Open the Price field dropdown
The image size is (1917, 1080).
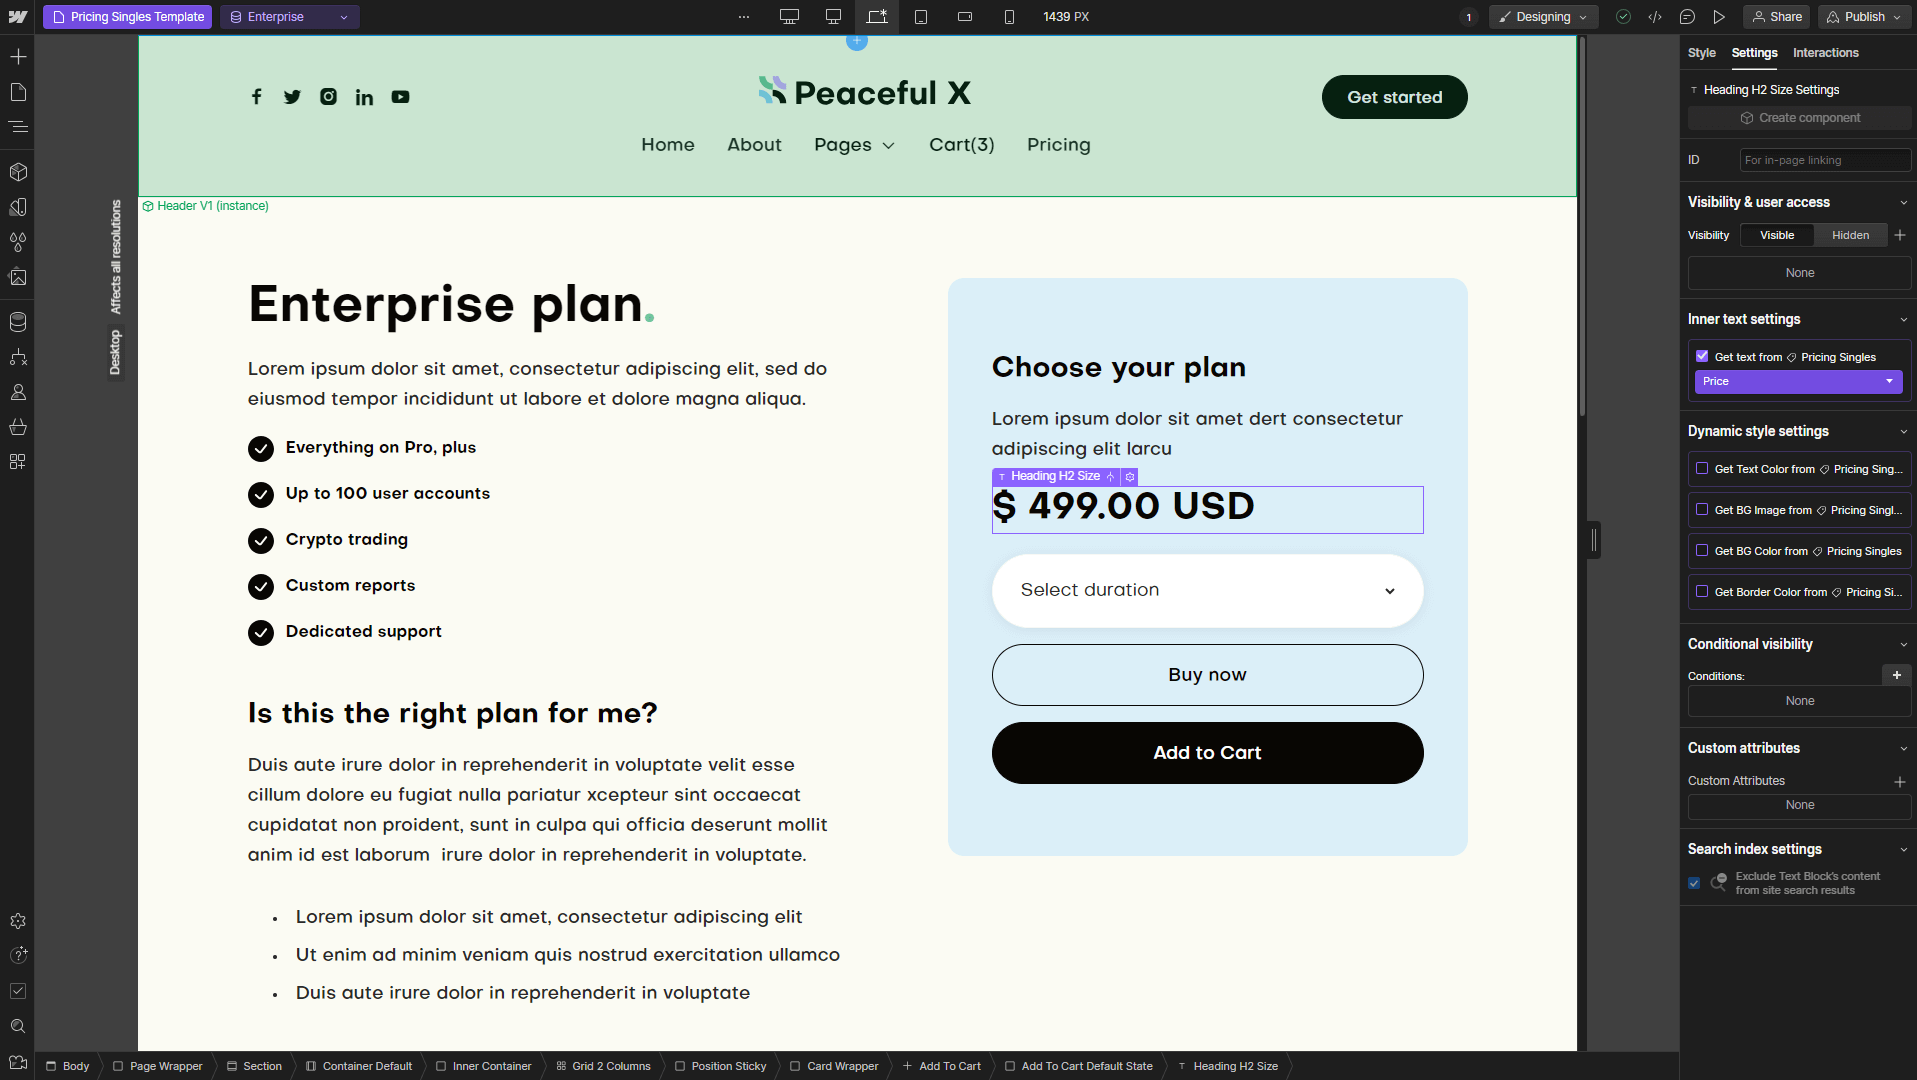1798,381
